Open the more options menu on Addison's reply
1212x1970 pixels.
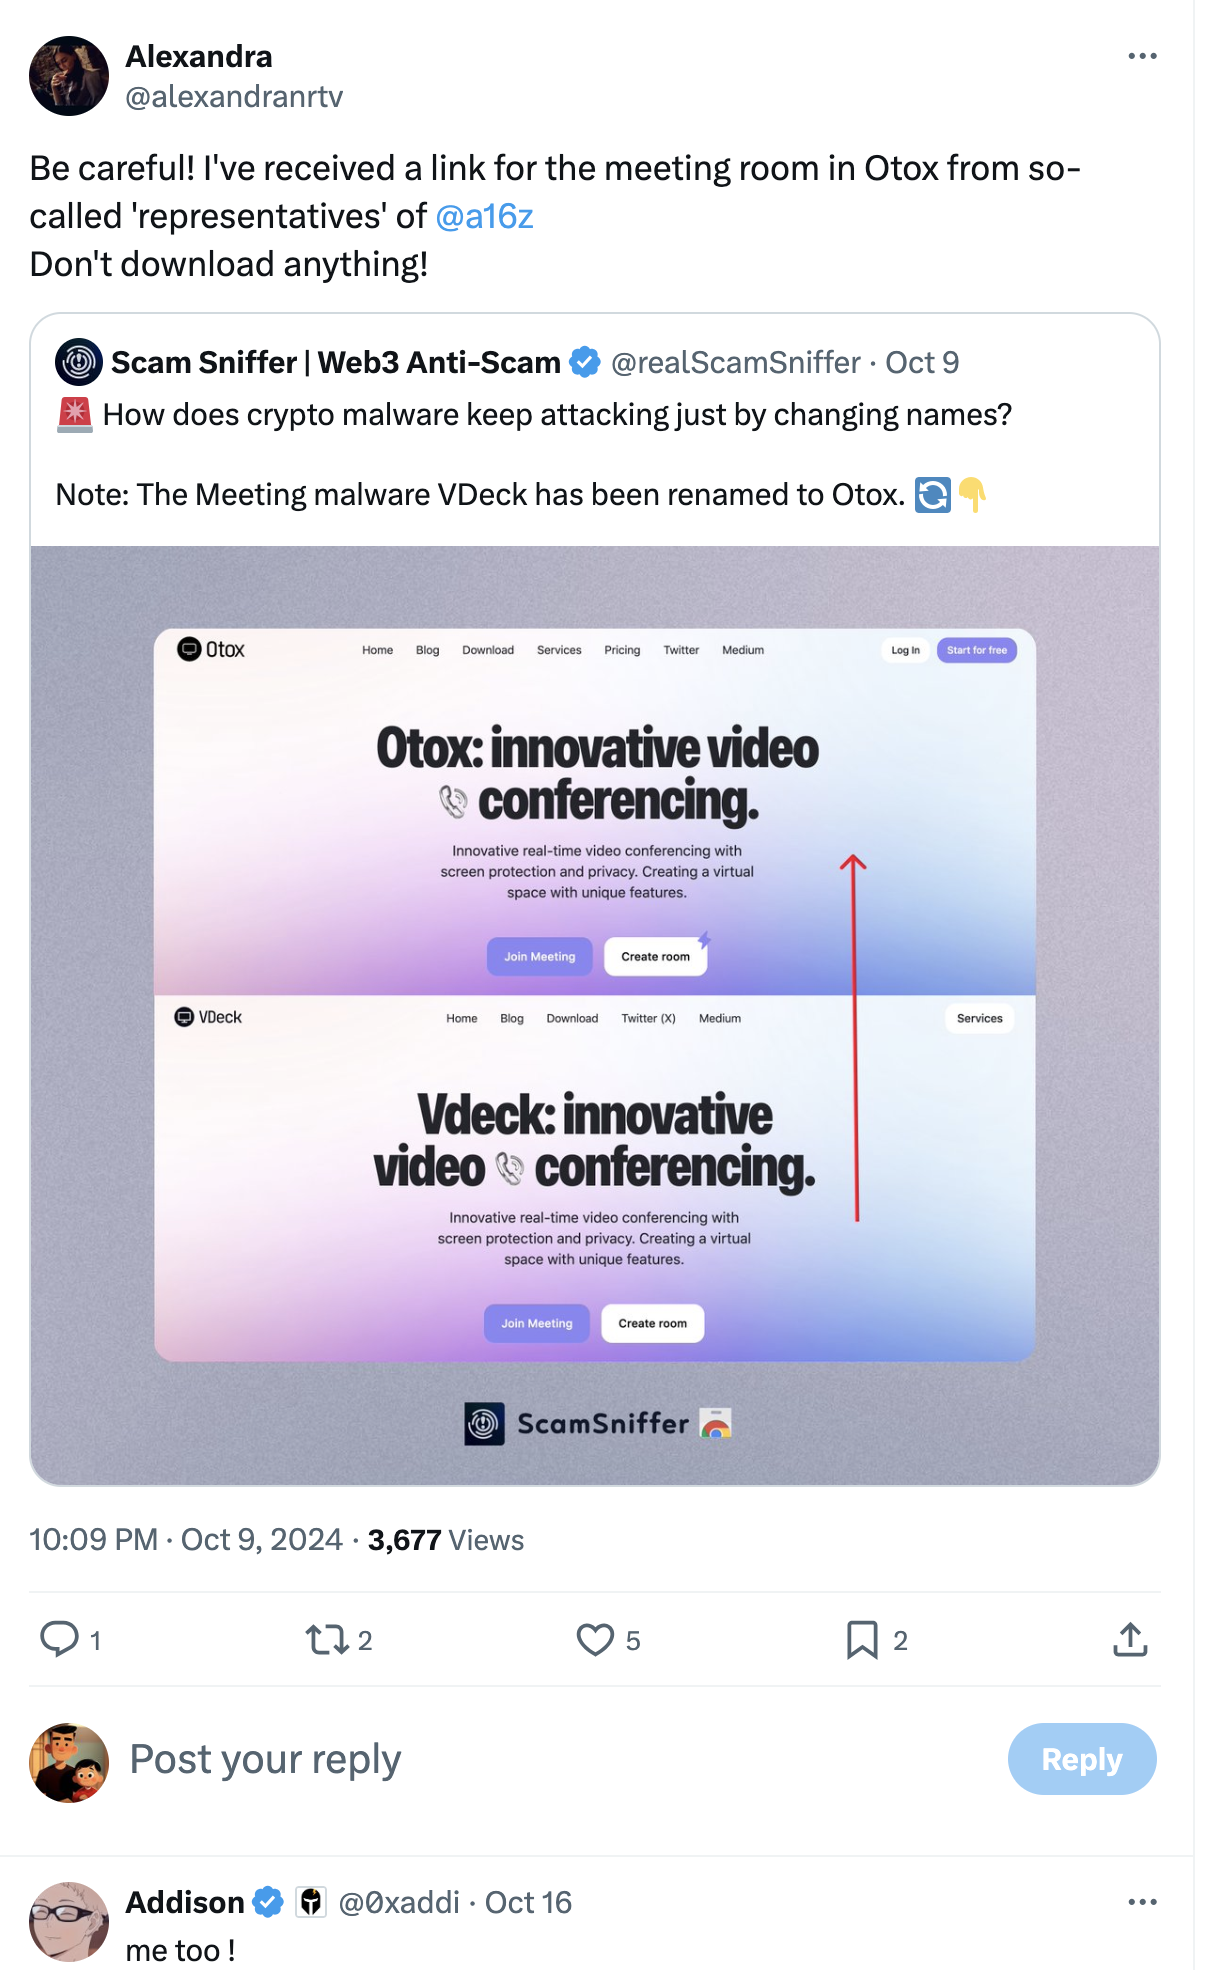tap(1142, 1902)
